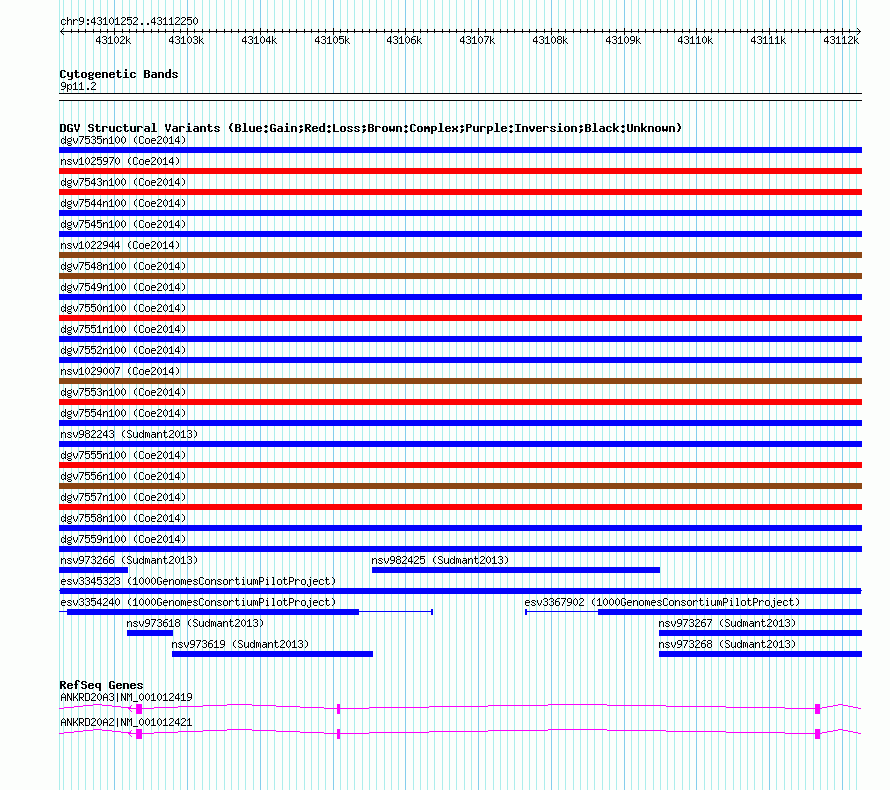Click the esv3345323 1000Genomes label
890x790 pixels.
point(198,581)
